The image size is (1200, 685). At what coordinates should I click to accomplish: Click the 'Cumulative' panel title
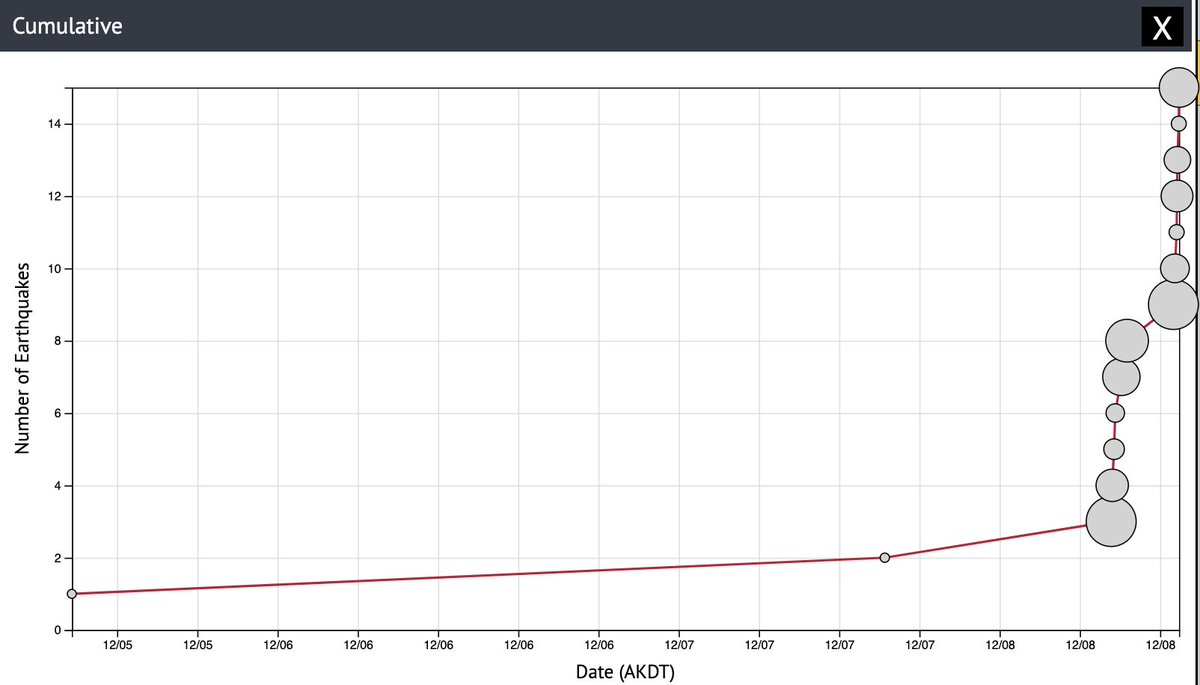(68, 26)
